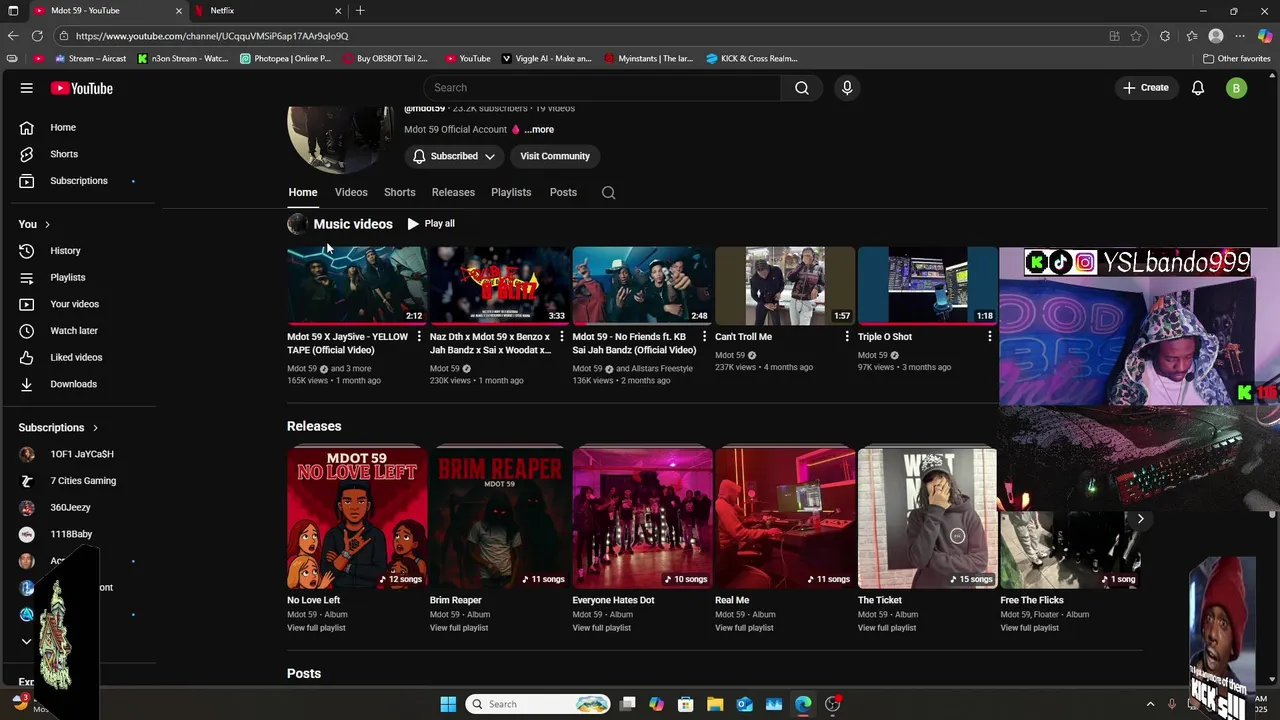This screenshot has height=720, width=1280.
Task: Switch to the channel Playlists tab
Action: pyautogui.click(x=511, y=192)
